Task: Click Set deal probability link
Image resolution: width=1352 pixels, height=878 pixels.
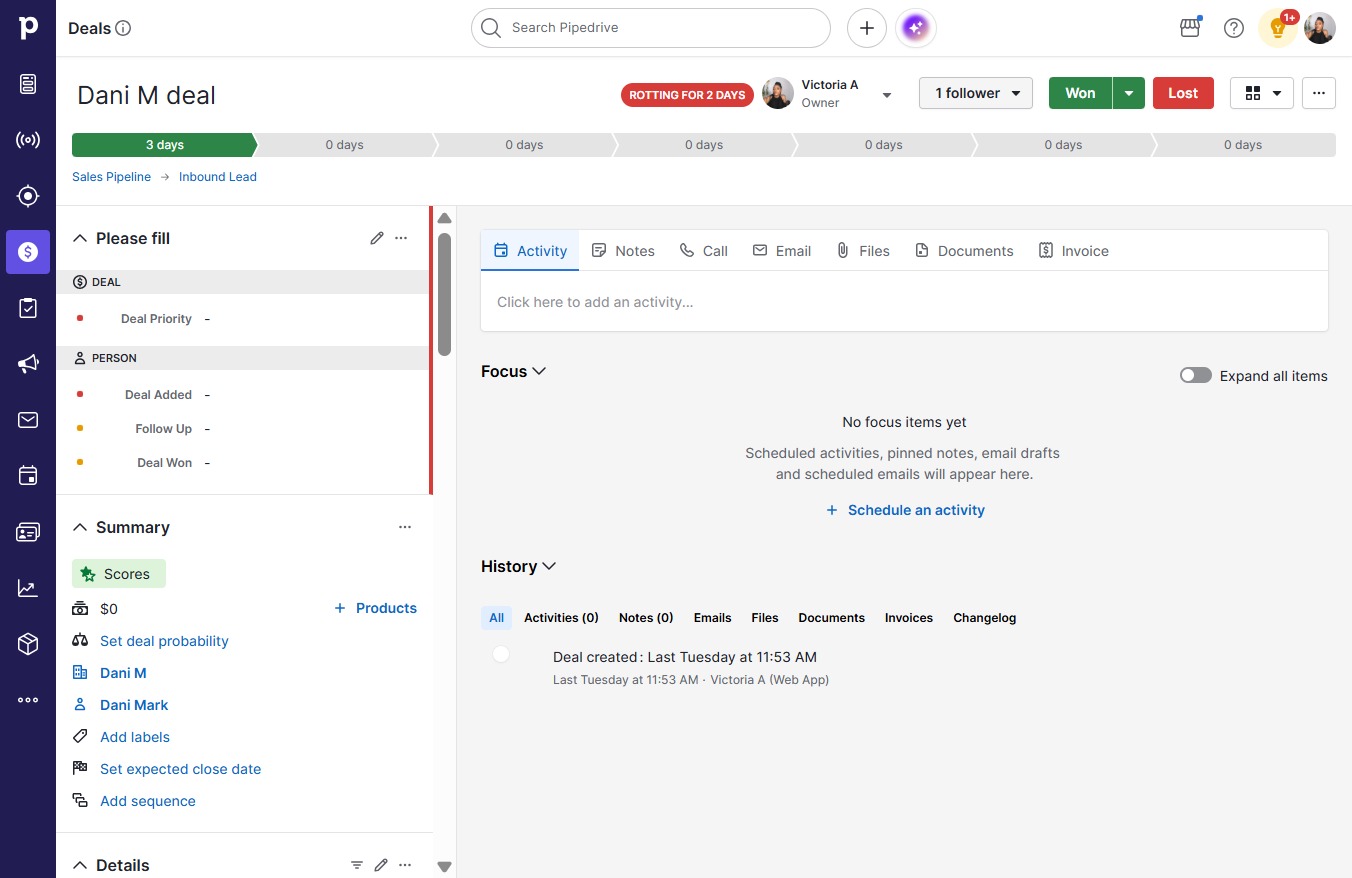Action: (164, 641)
